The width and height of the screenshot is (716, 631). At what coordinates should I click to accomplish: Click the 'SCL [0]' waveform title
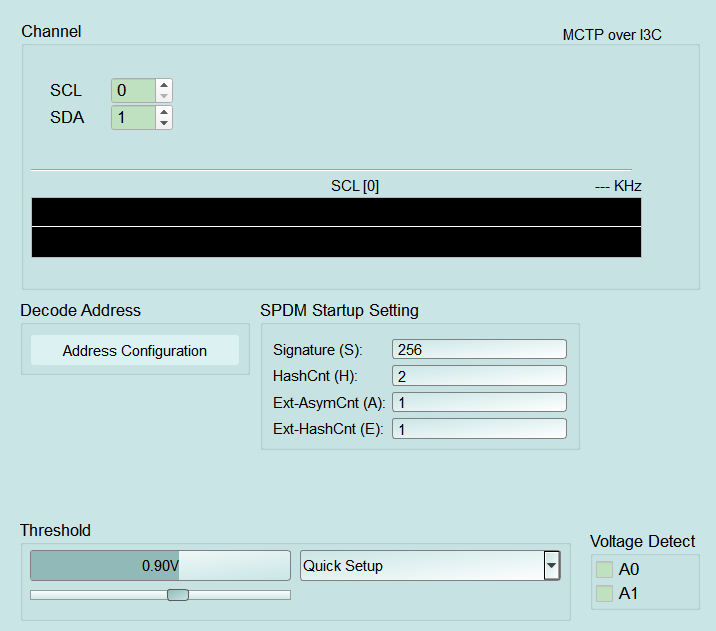(x=355, y=186)
